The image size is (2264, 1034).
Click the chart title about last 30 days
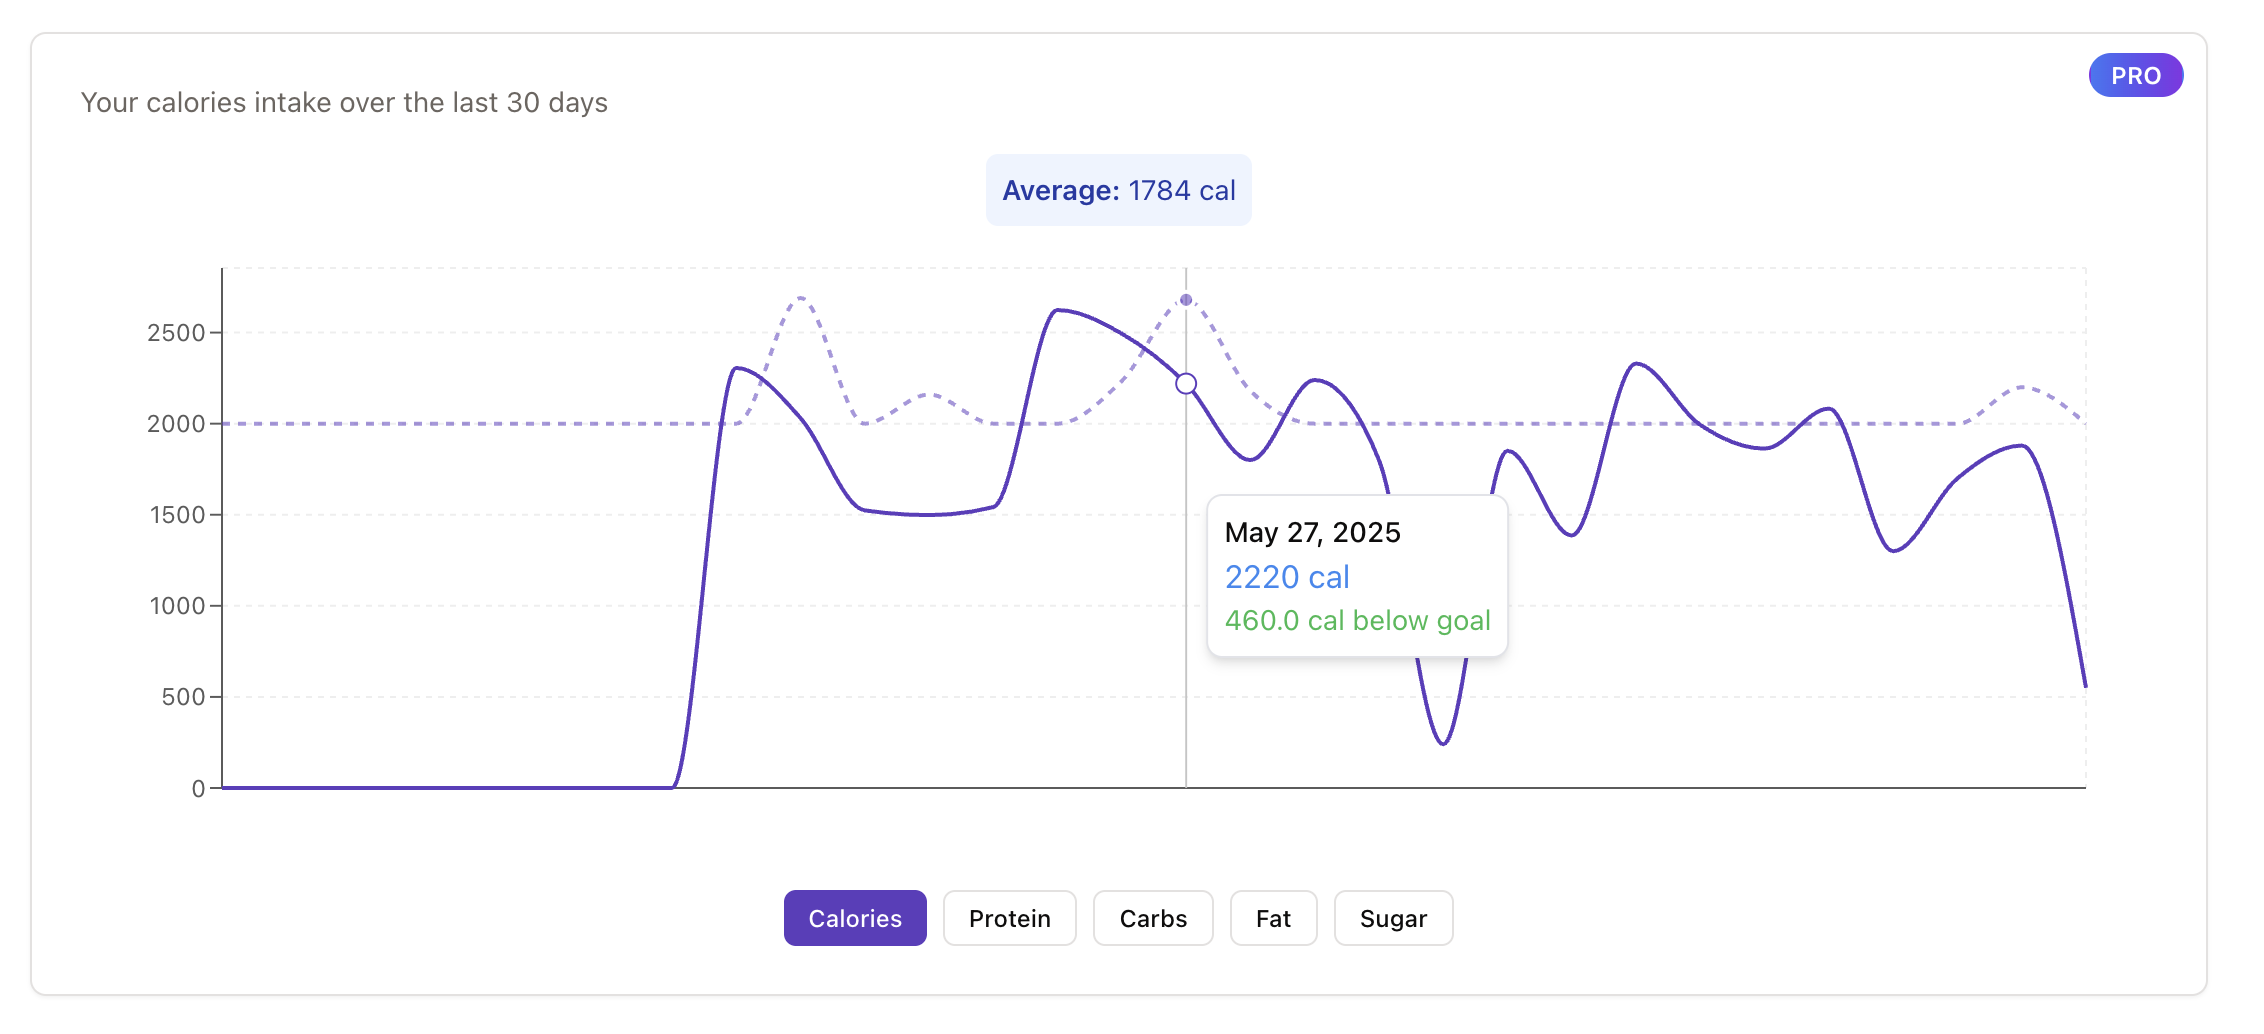[x=344, y=103]
